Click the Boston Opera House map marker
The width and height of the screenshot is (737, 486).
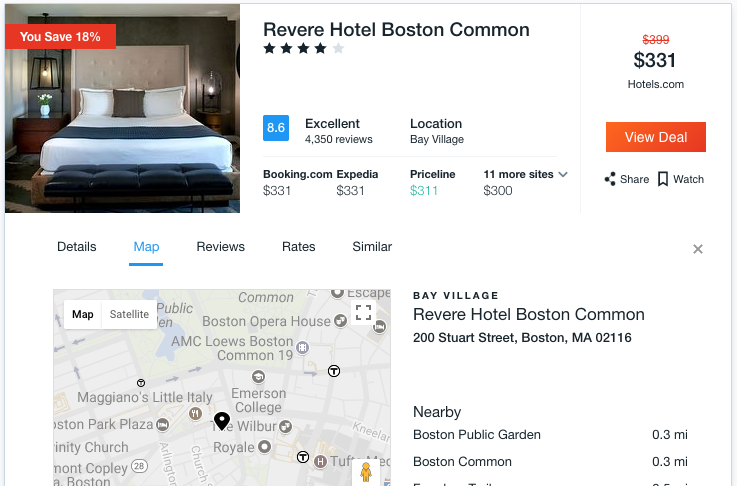coord(340,321)
